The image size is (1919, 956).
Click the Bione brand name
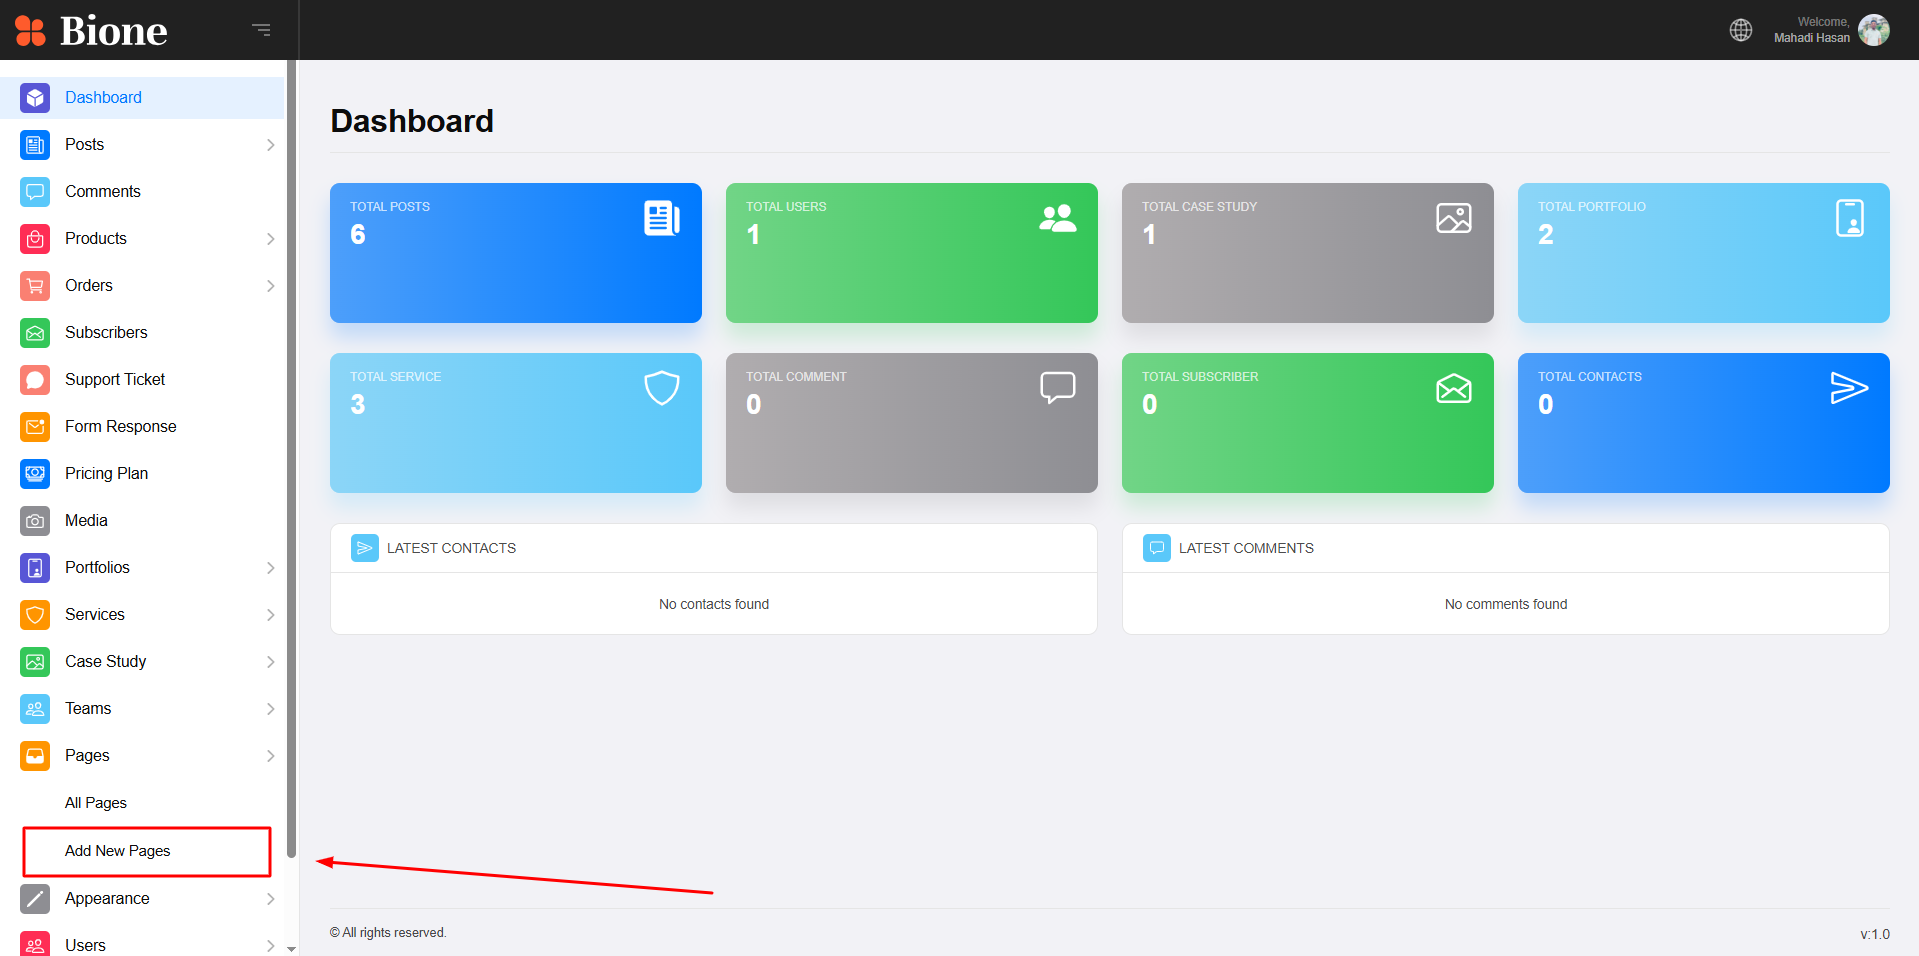point(114,31)
